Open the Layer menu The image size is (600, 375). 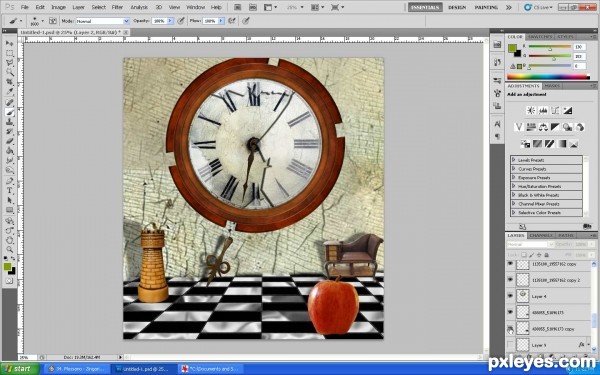click(x=78, y=7)
